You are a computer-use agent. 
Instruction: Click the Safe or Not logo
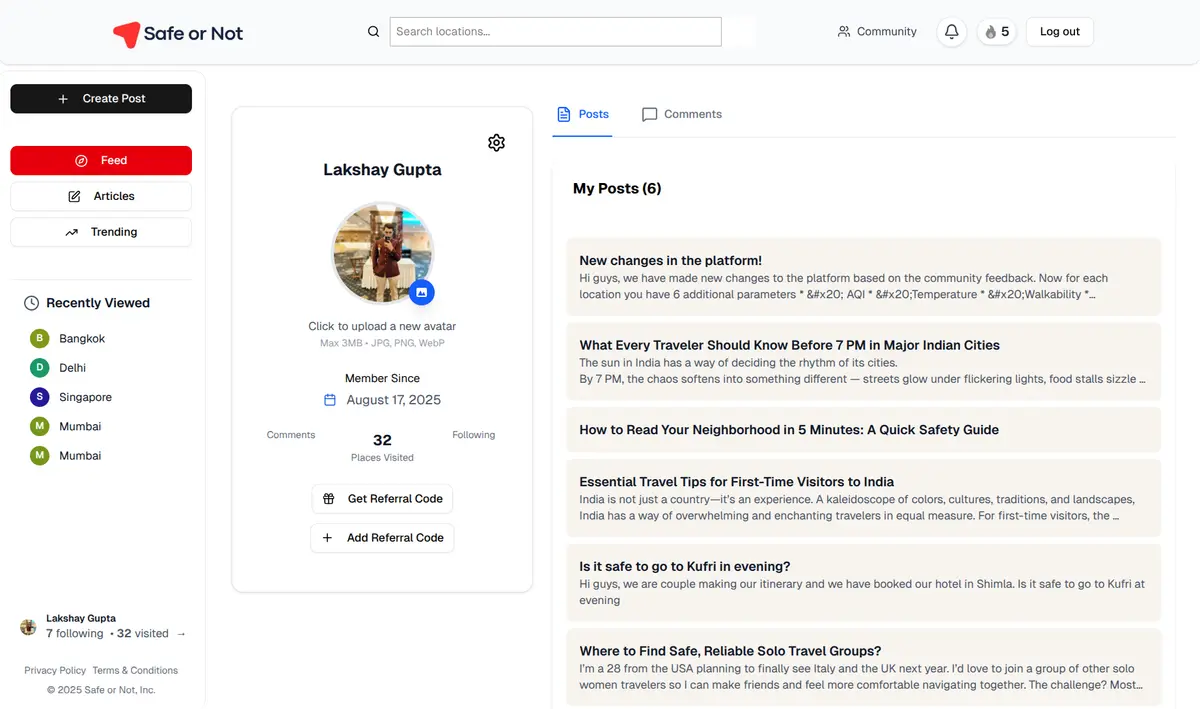[x=178, y=34]
